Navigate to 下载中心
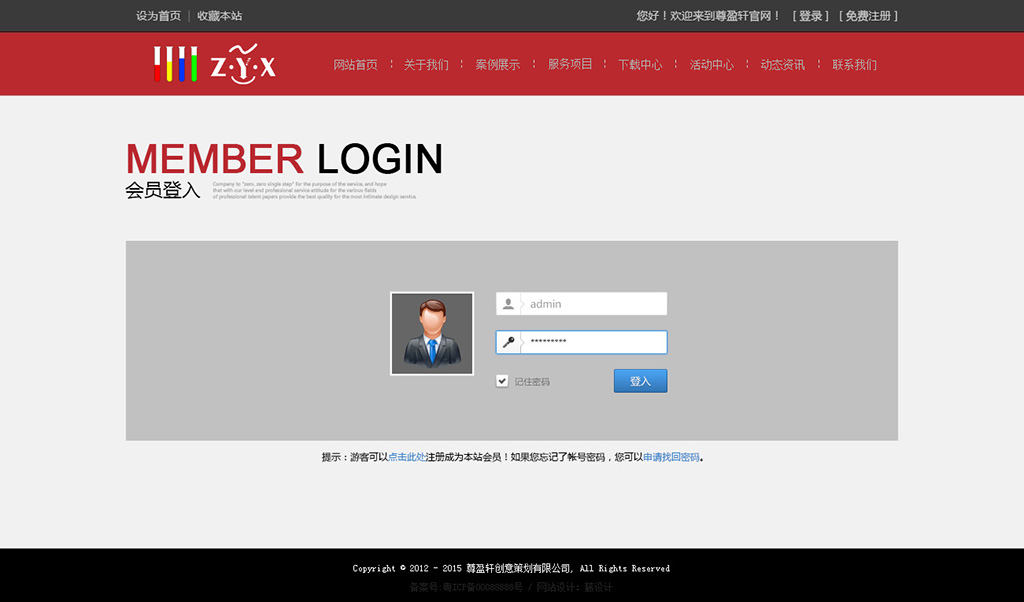 640,65
